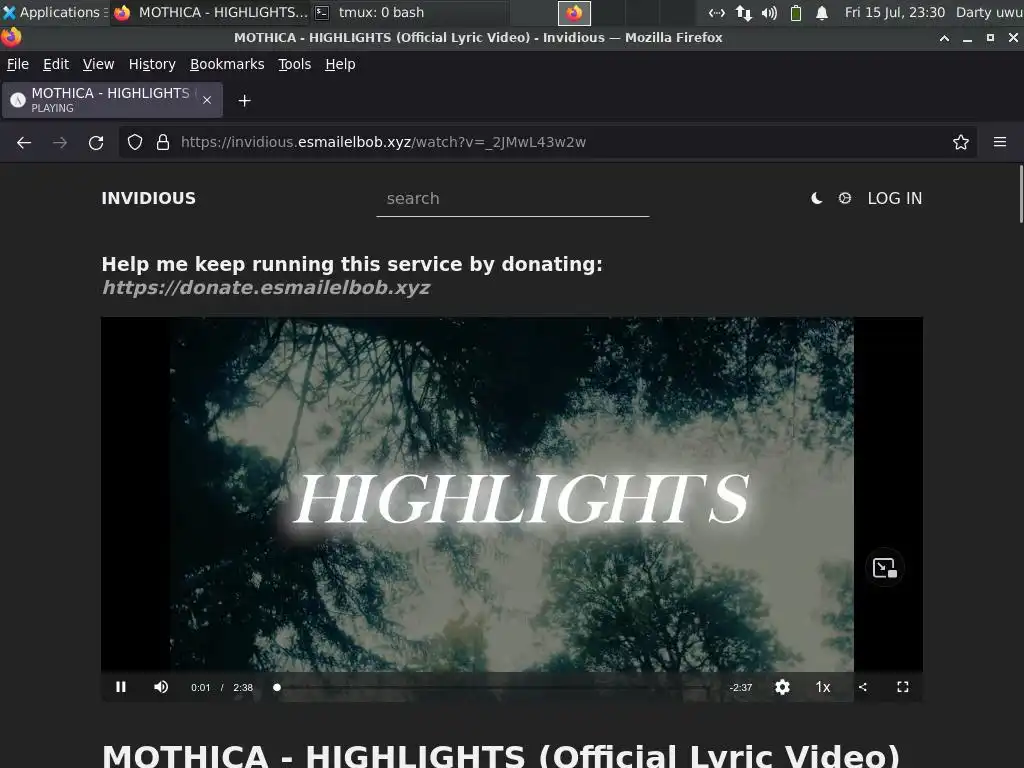
Task: Close the MOTHICA - HIGHLIGHTS tab
Action: pos(207,100)
